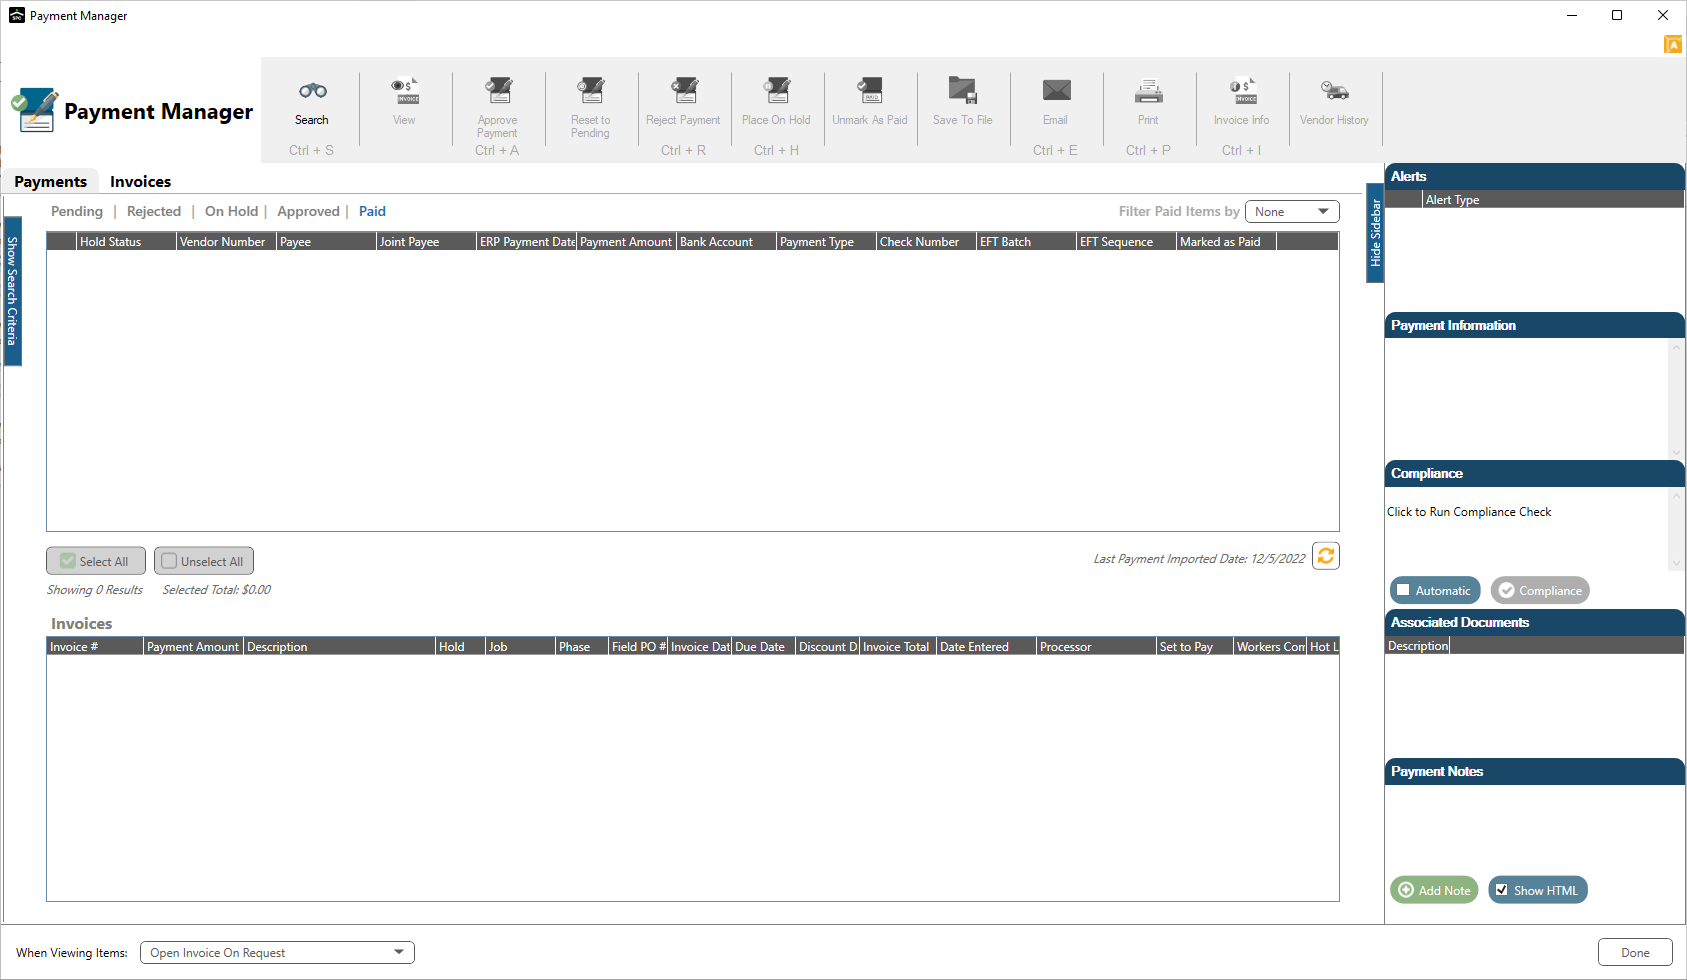The image size is (1687, 980).
Task: Click the Compliance panel scrollbar
Action: coord(1676,529)
